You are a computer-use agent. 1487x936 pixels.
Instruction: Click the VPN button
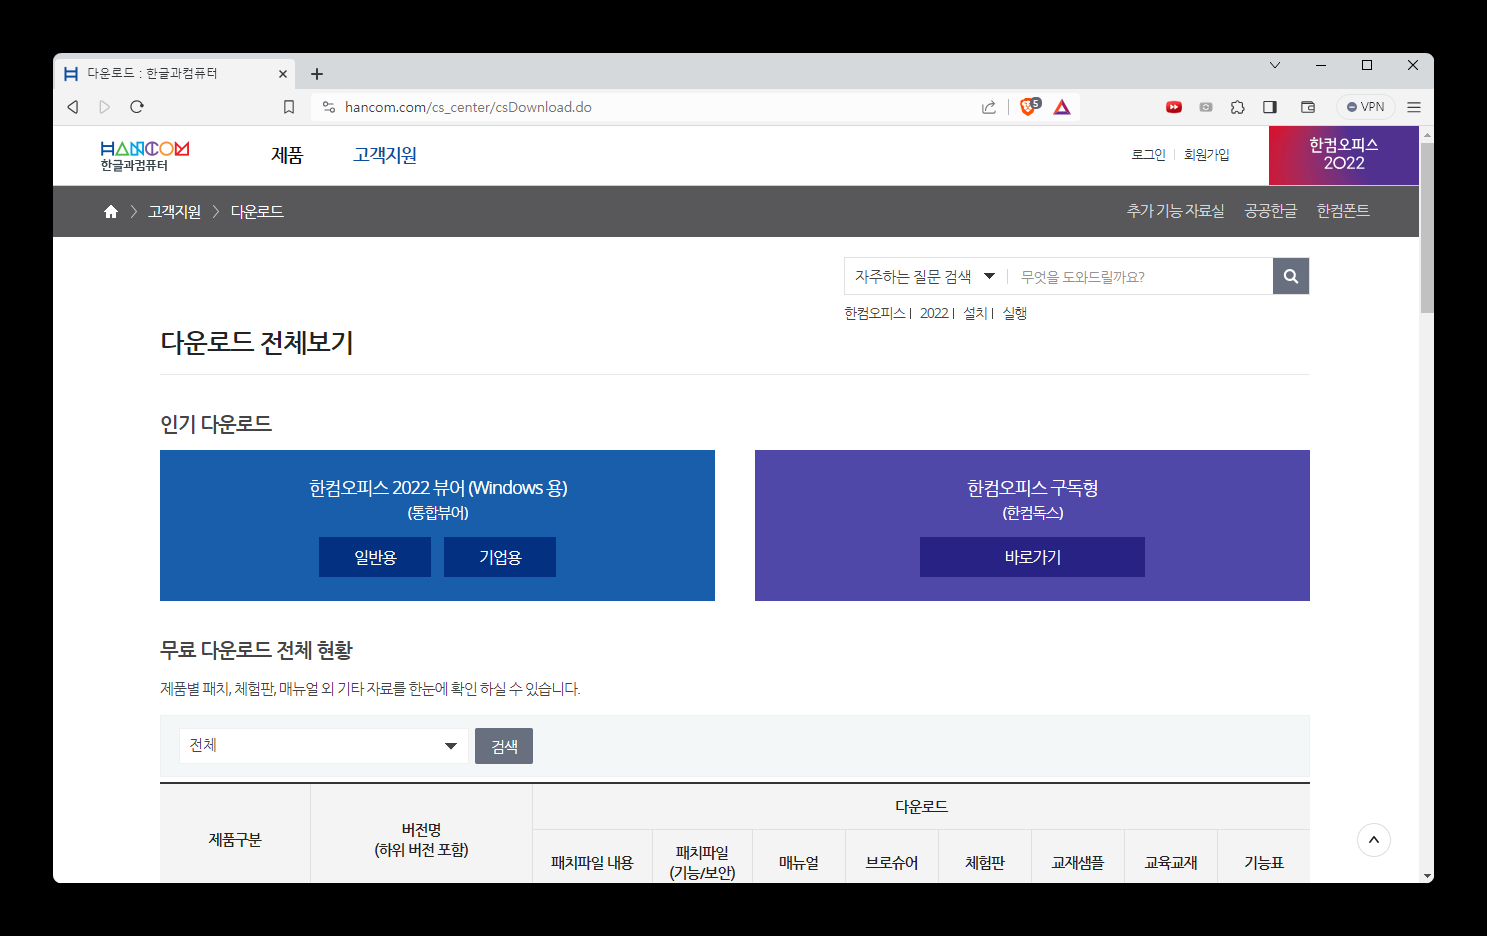1366,107
